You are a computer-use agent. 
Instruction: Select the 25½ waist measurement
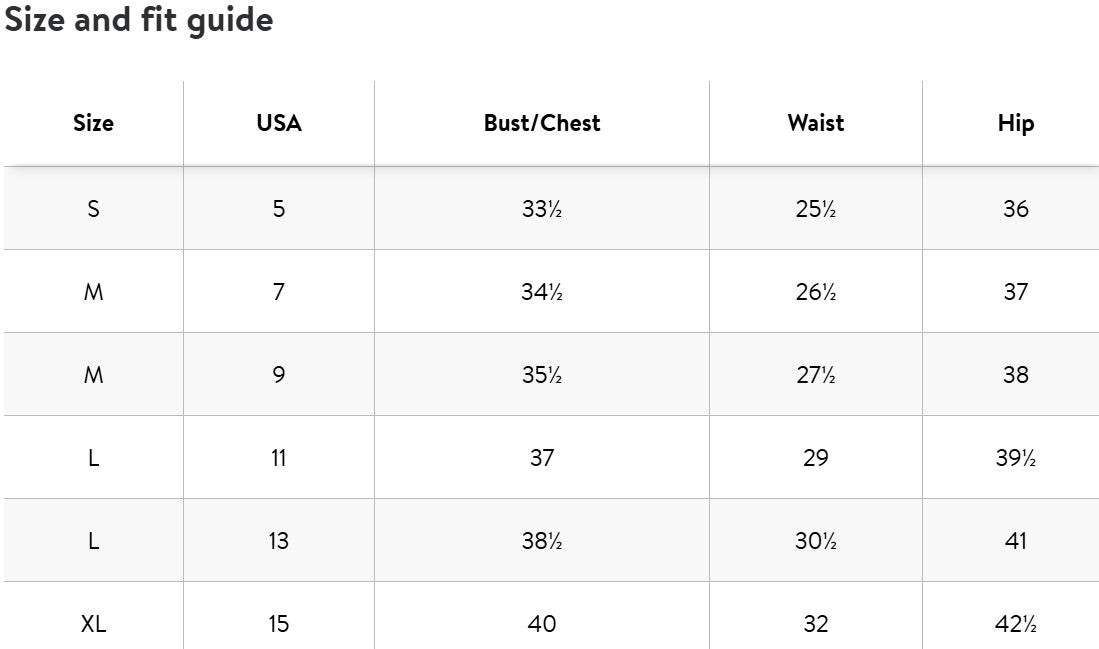(x=815, y=209)
